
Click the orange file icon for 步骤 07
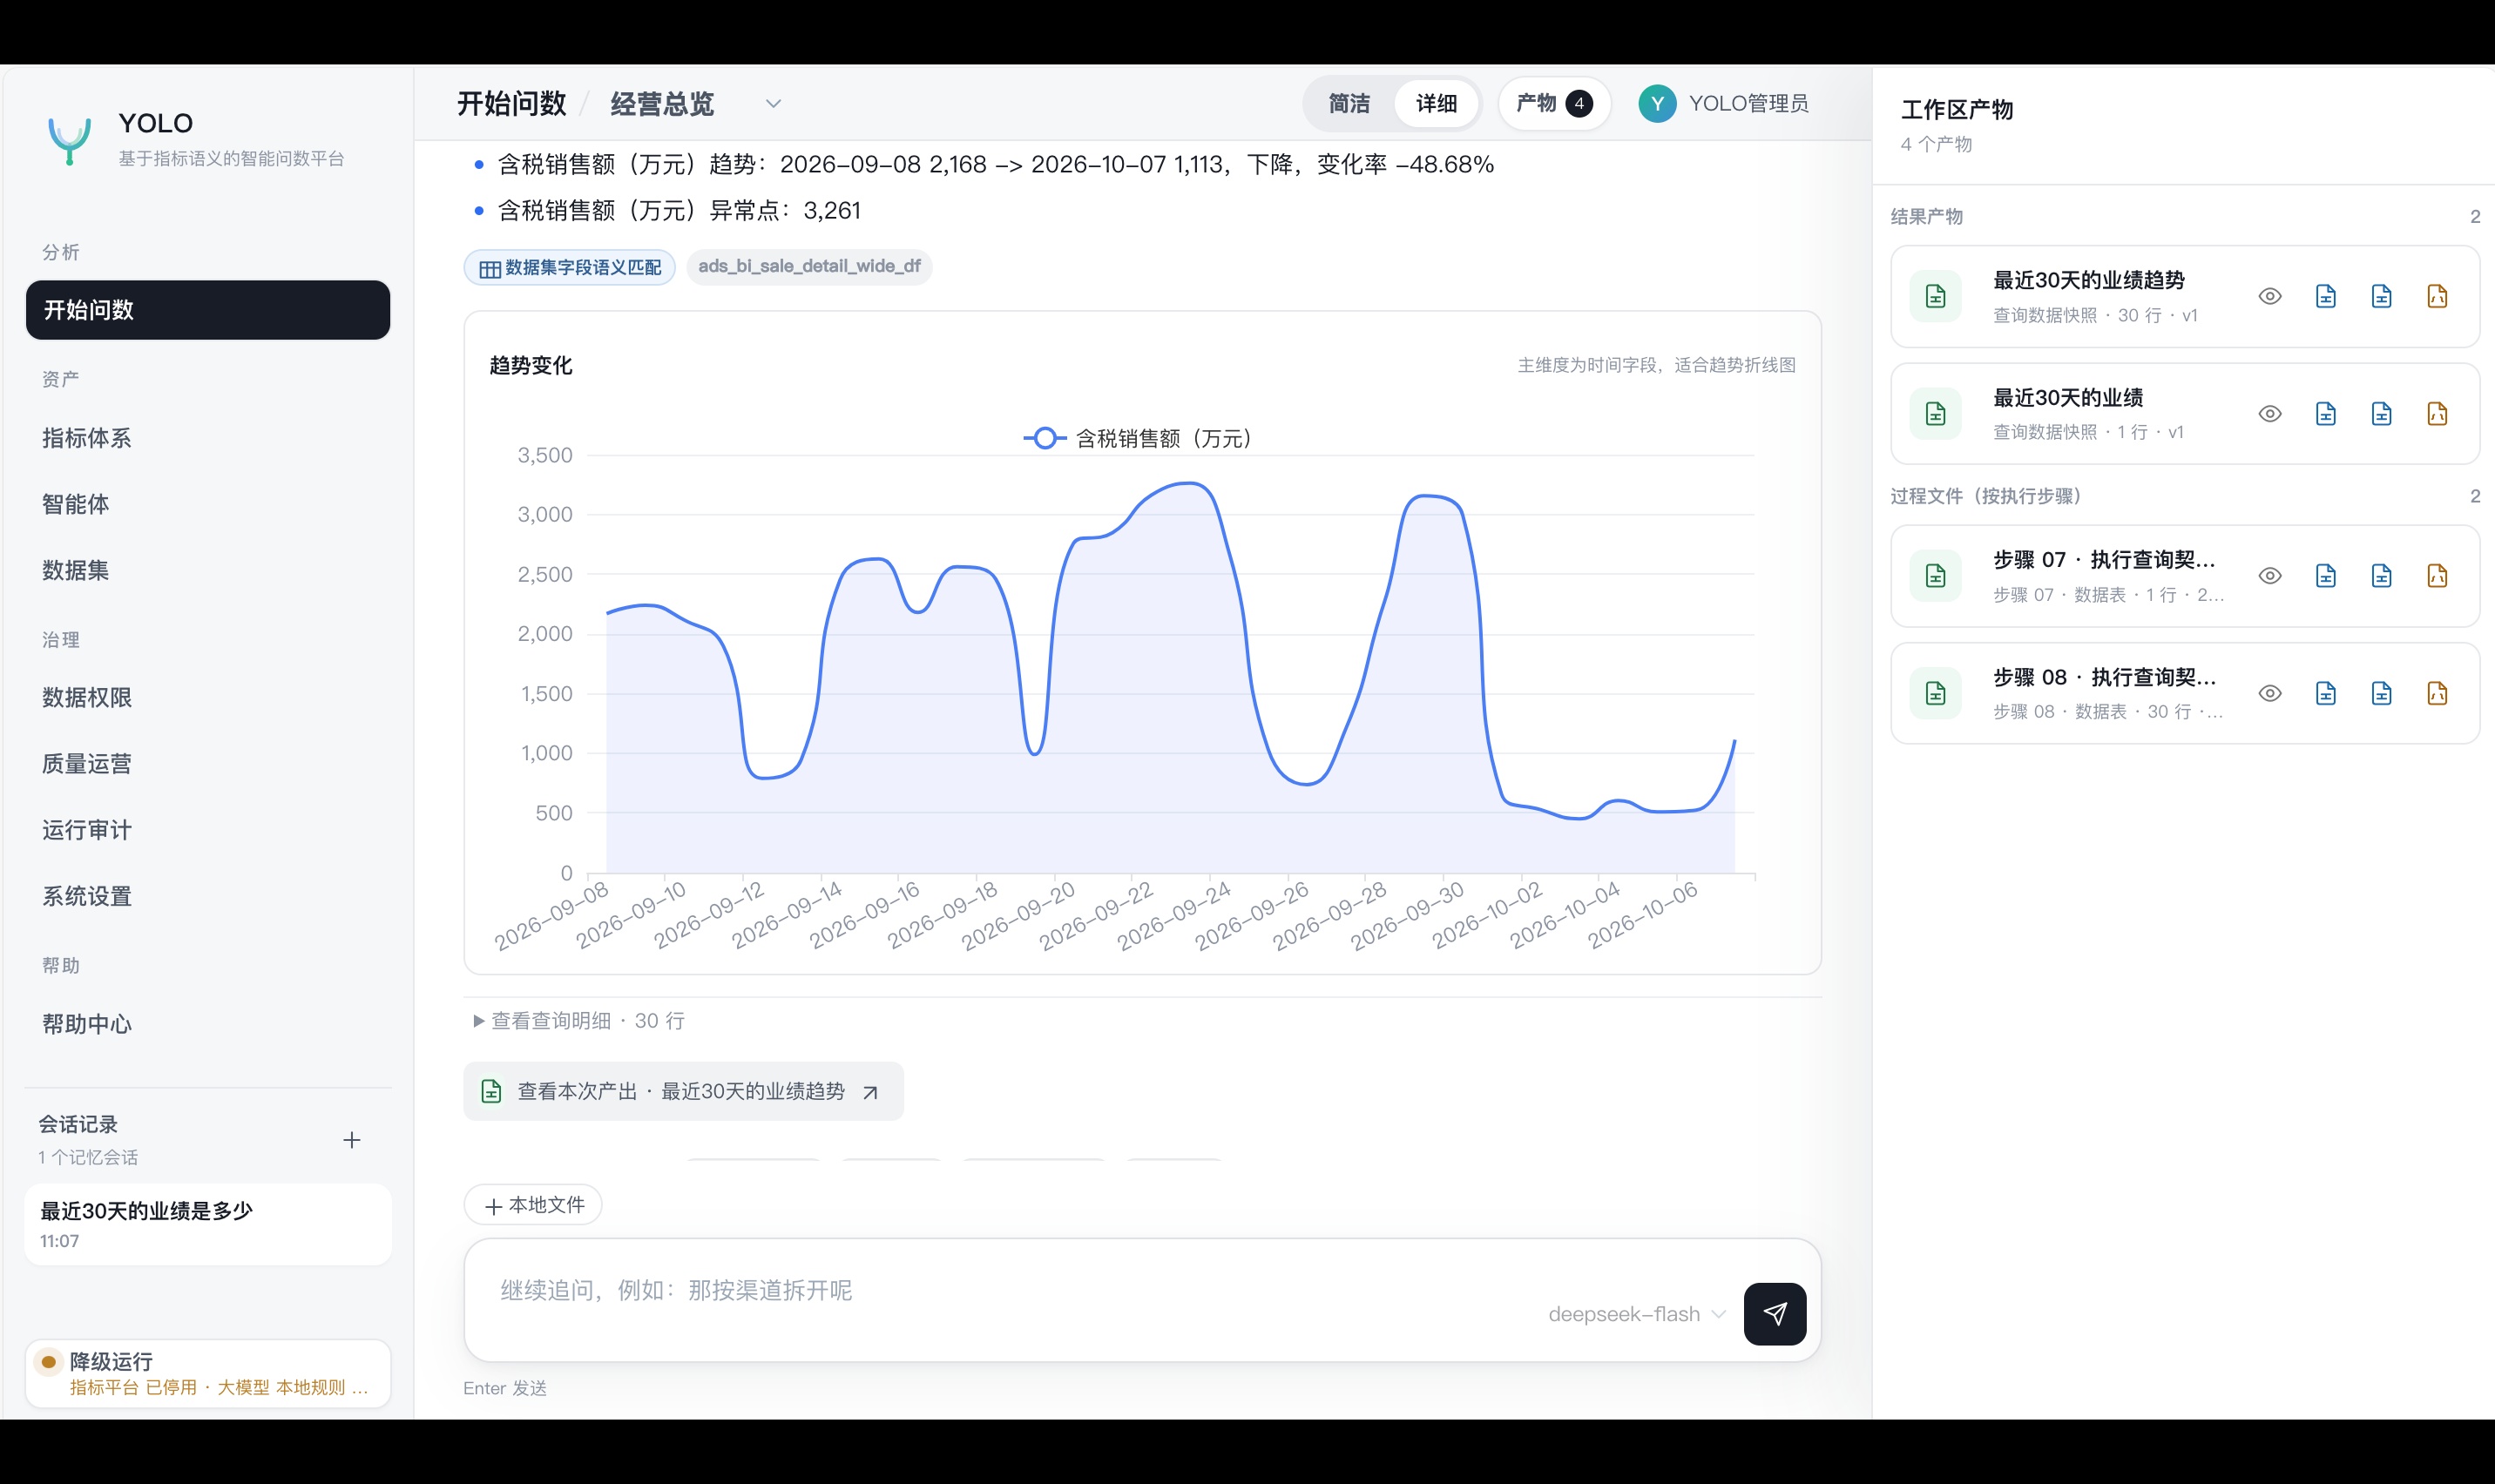(2437, 575)
